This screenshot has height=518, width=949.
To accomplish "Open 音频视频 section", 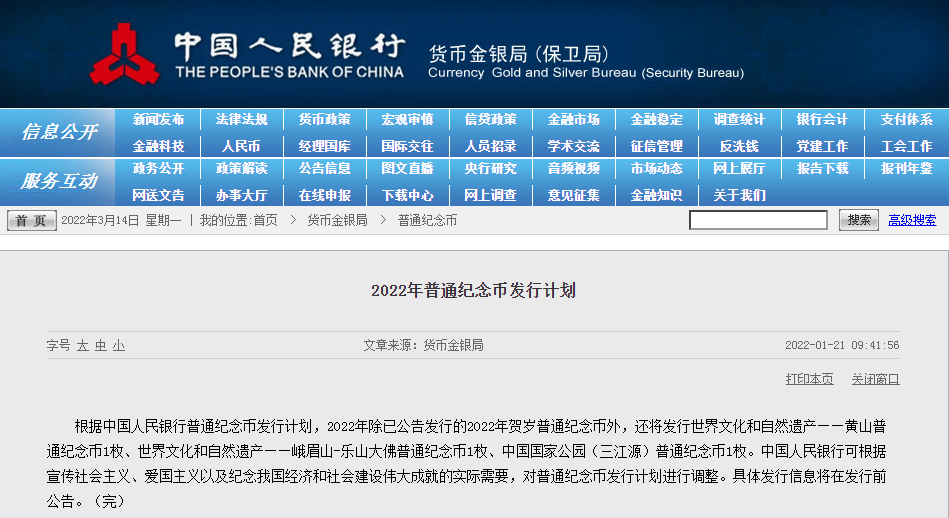I will pyautogui.click(x=573, y=169).
